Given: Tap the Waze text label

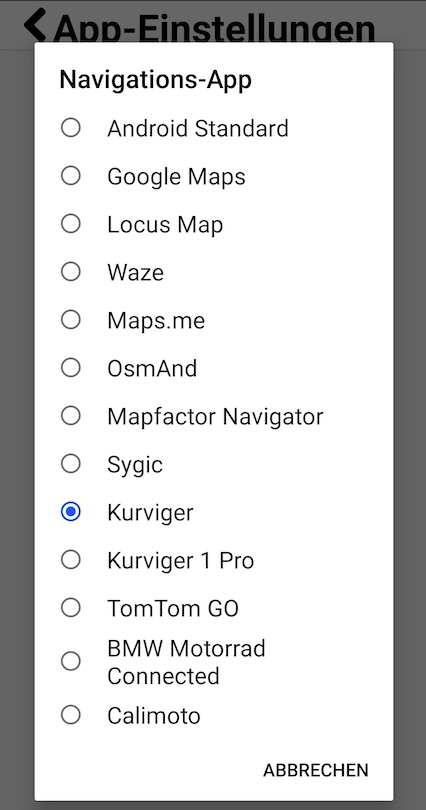Looking at the screenshot, I should point(135,272).
